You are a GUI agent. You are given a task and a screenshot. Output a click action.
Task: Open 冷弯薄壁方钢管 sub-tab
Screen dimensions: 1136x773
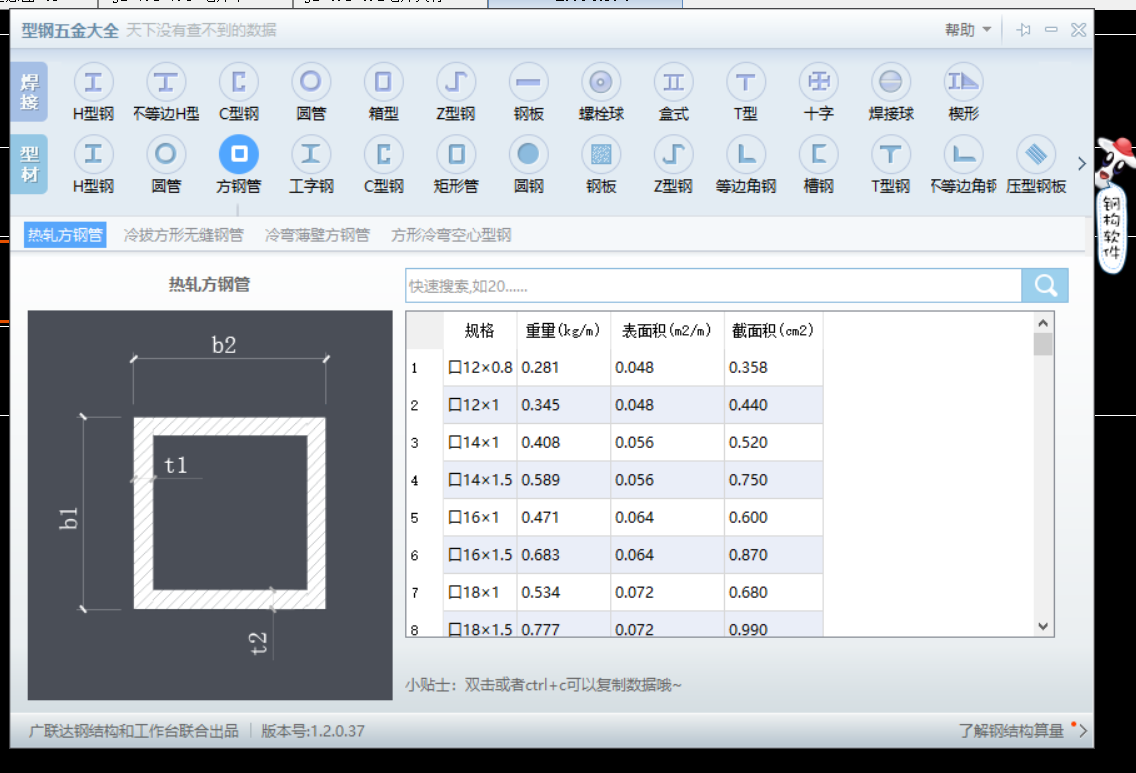tap(317, 235)
